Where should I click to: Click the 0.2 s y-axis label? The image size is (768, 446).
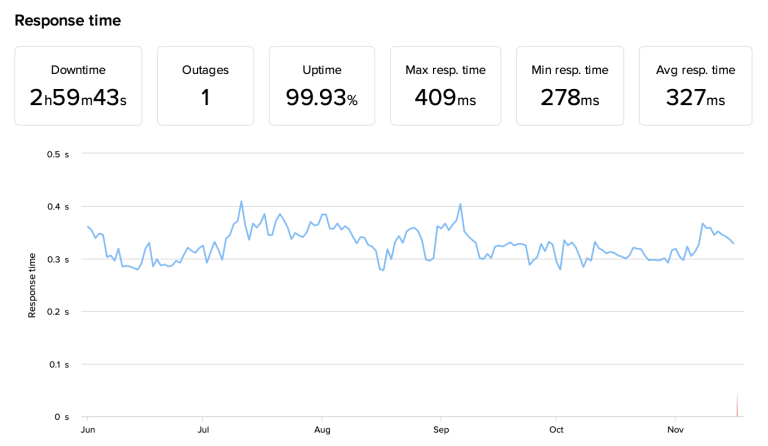click(x=58, y=312)
